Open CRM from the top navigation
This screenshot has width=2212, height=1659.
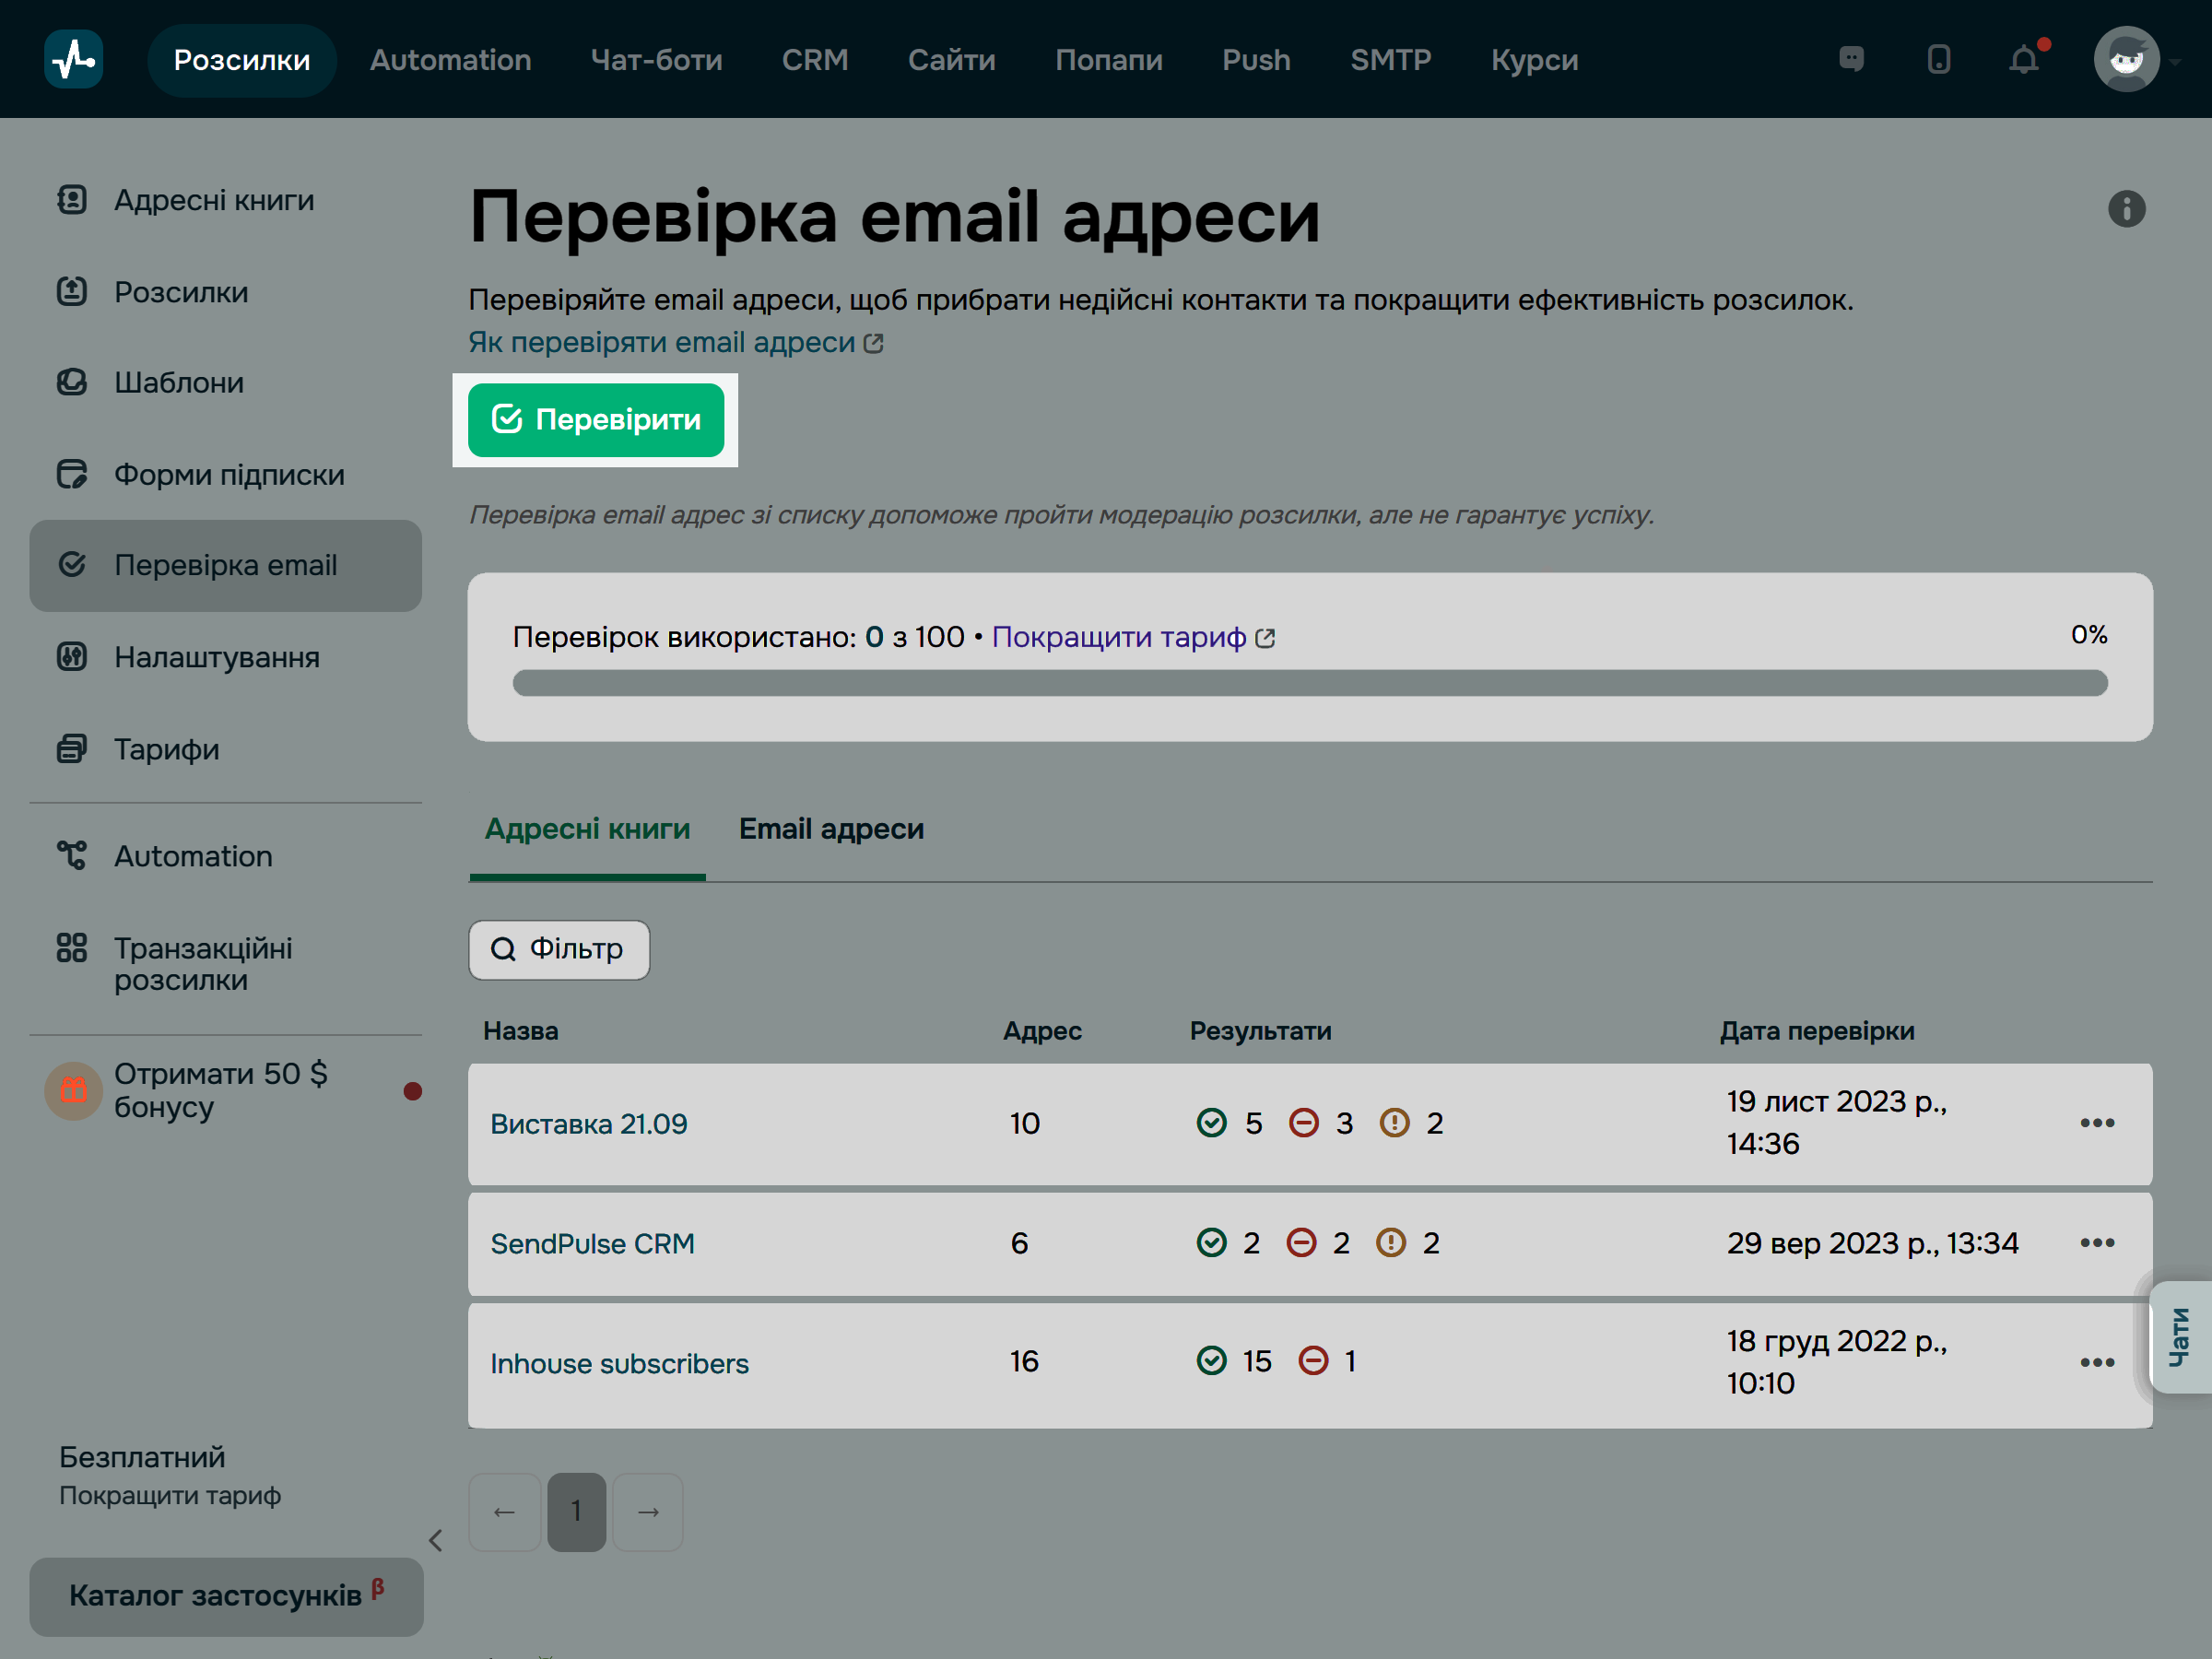815,59
